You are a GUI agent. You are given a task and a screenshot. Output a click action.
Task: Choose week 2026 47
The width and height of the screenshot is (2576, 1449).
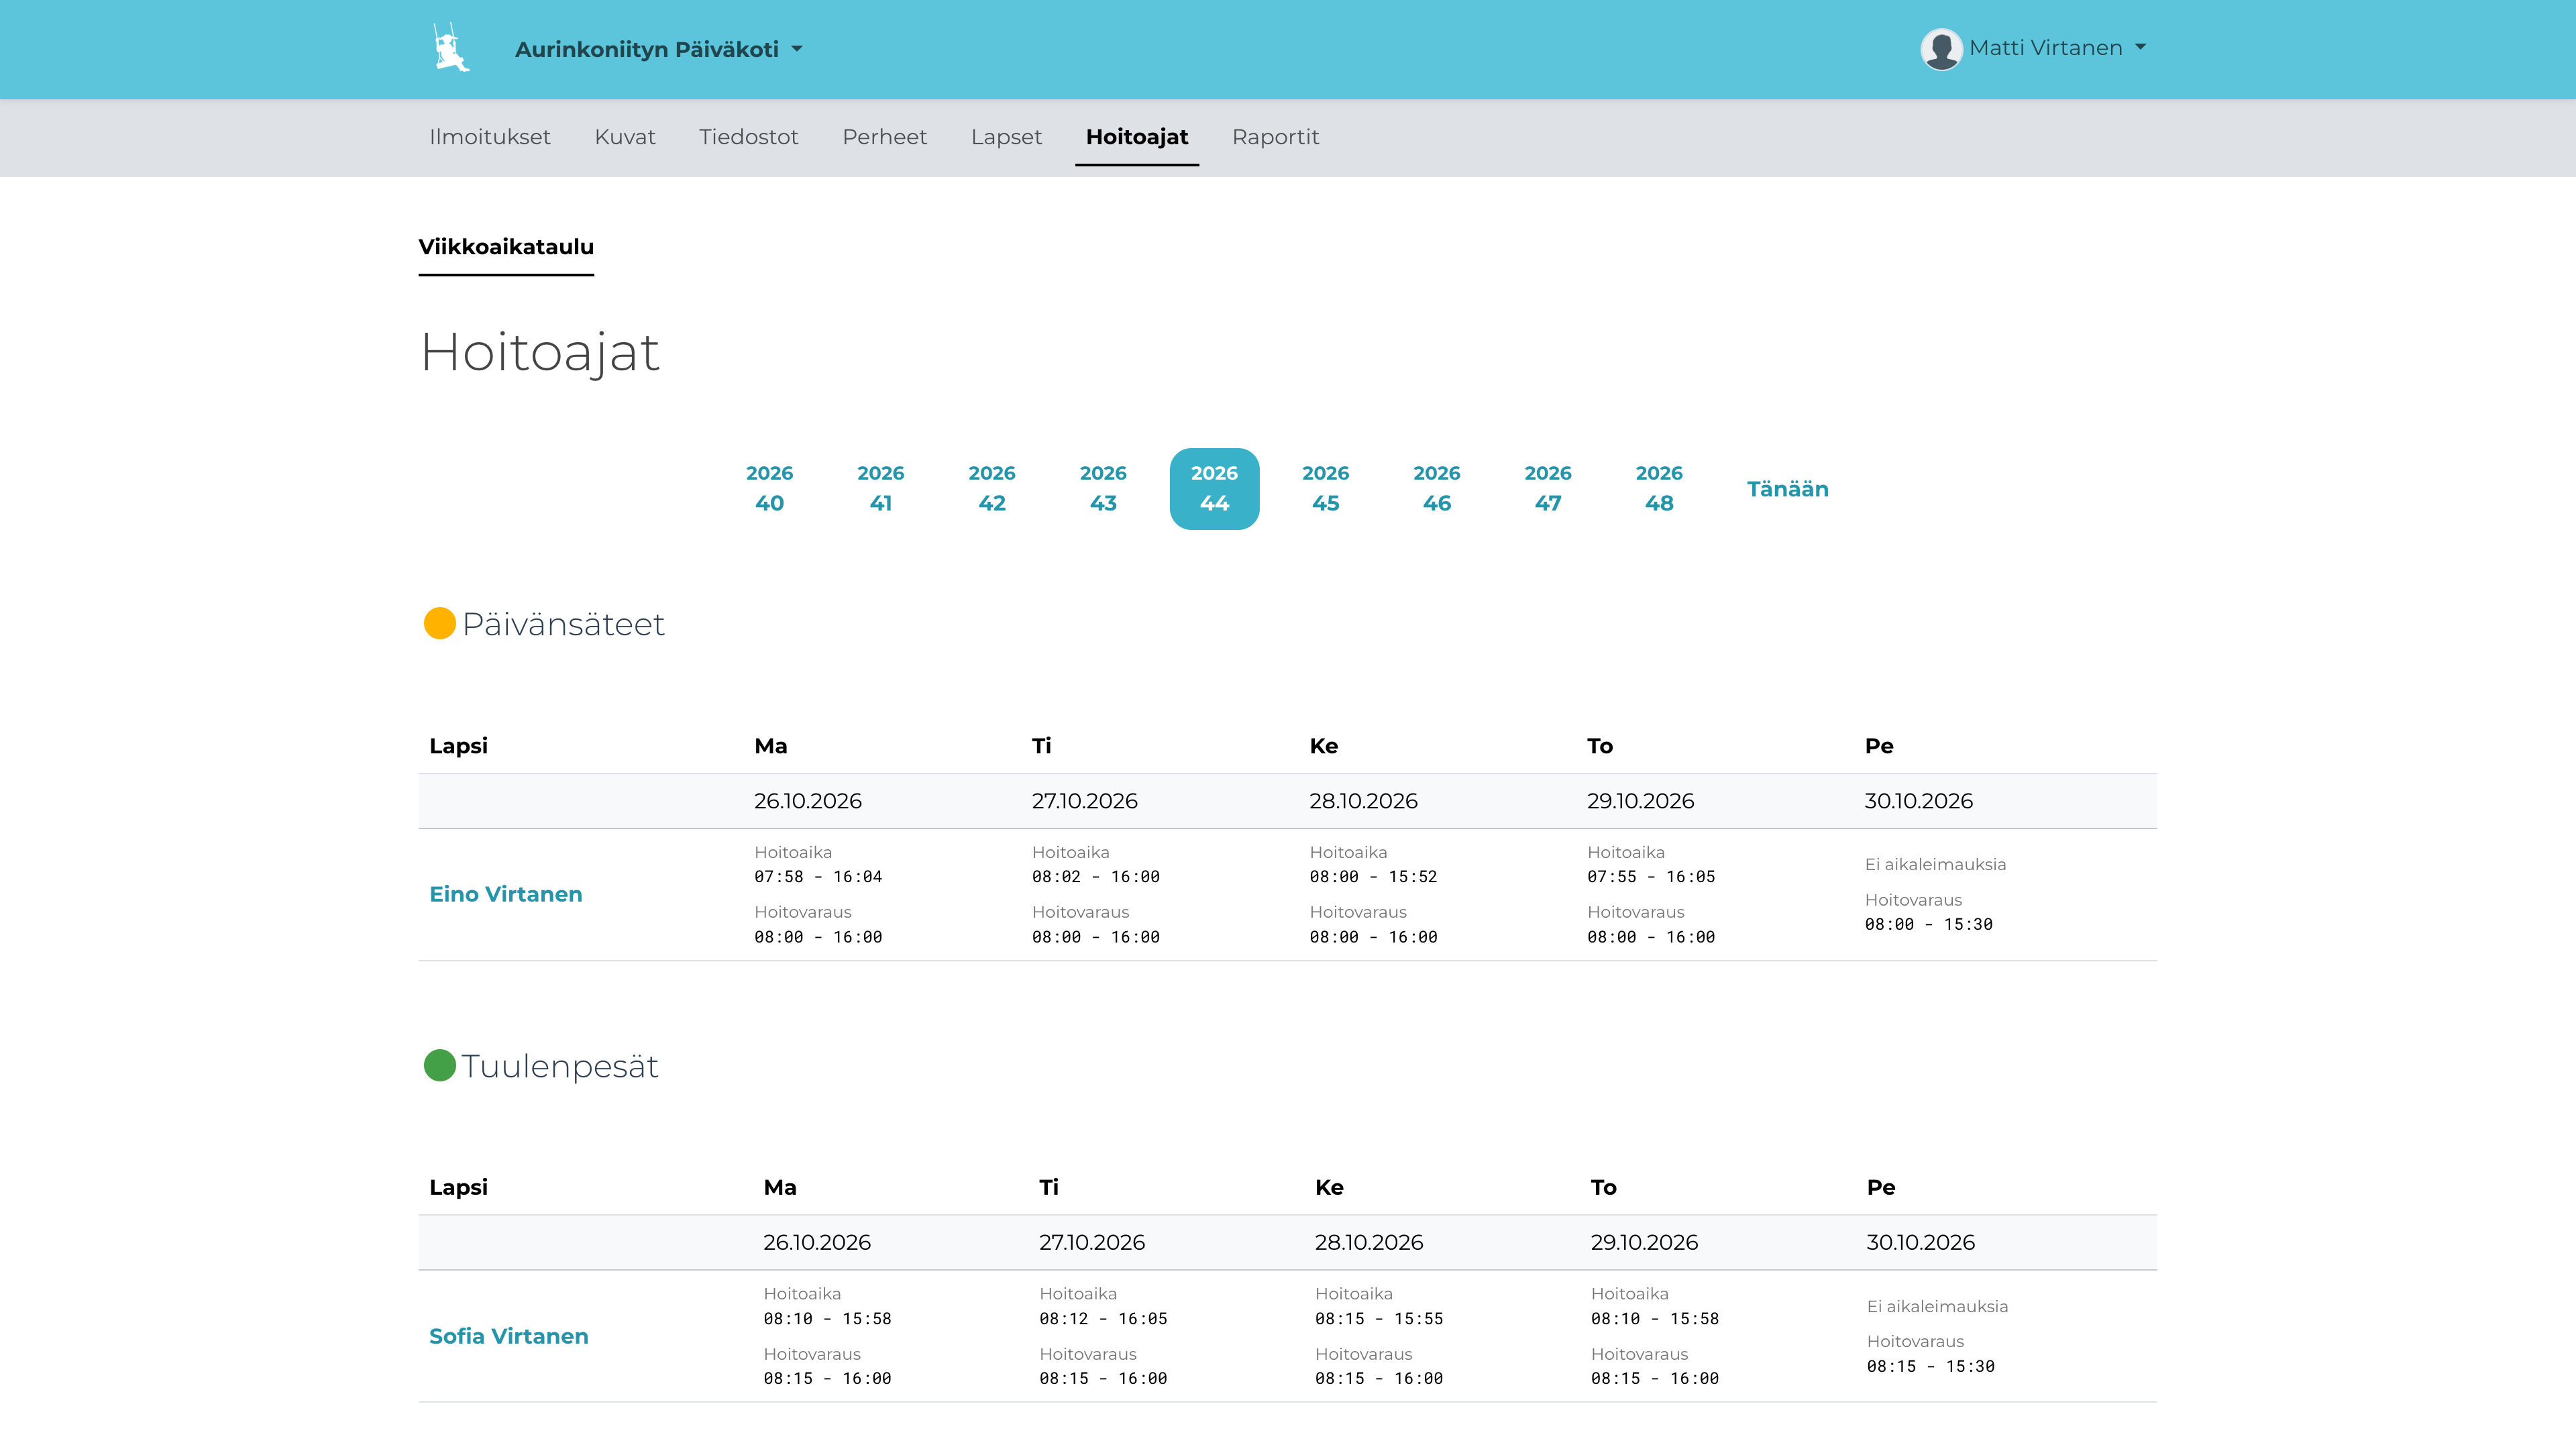1548,488
